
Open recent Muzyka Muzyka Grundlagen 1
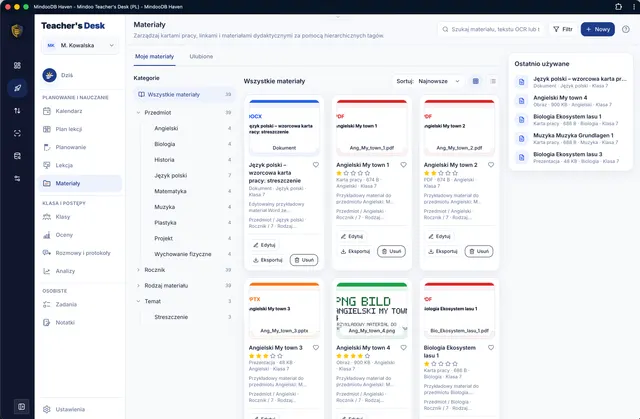pyautogui.click(x=571, y=138)
